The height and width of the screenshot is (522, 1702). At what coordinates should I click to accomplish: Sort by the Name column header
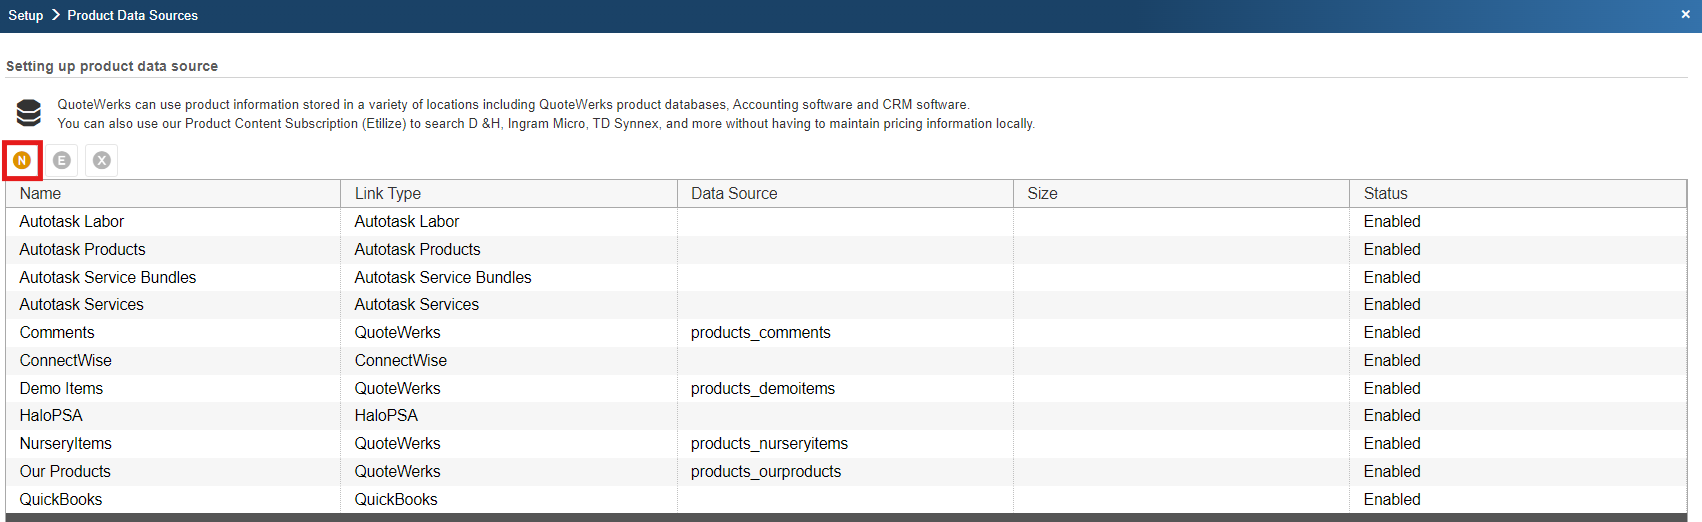tap(40, 193)
